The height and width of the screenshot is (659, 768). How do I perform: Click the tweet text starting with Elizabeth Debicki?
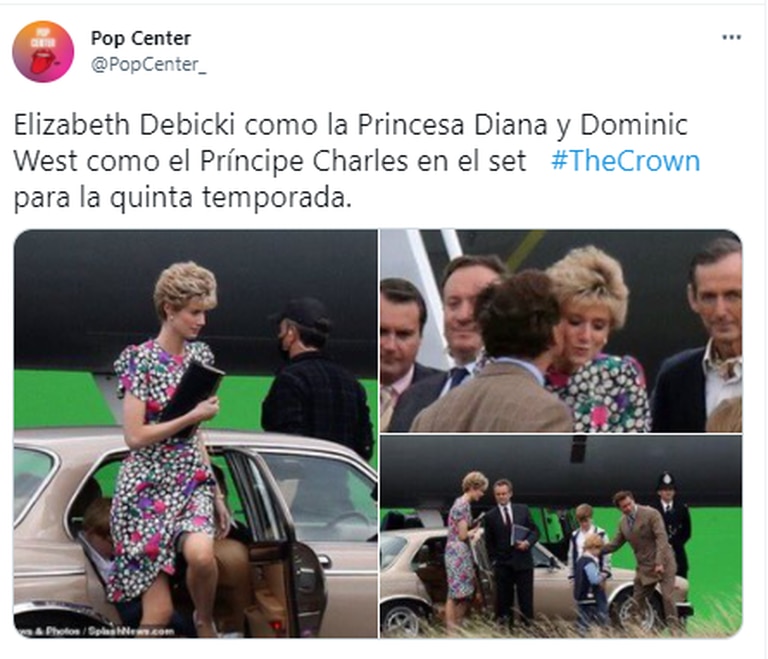(357, 161)
